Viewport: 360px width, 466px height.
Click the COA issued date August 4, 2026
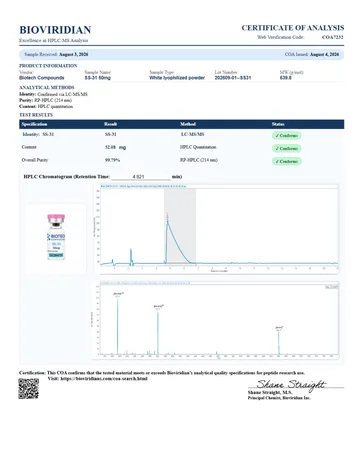point(324,54)
